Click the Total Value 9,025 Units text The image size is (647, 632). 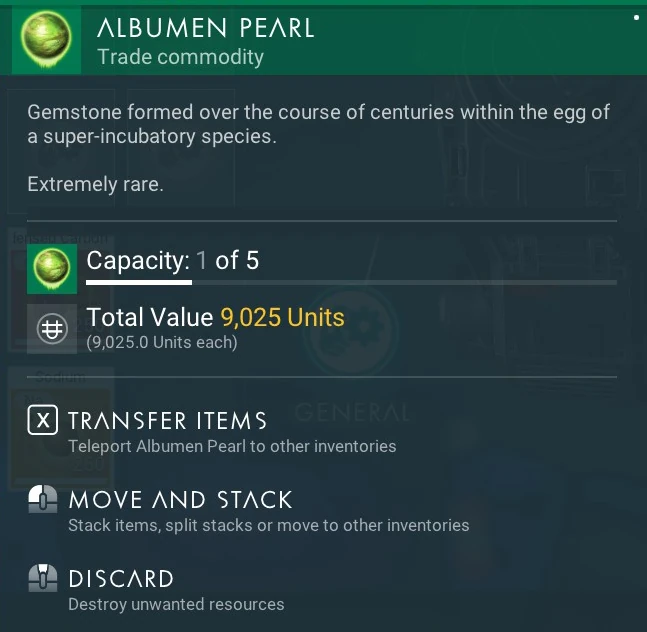coord(215,318)
